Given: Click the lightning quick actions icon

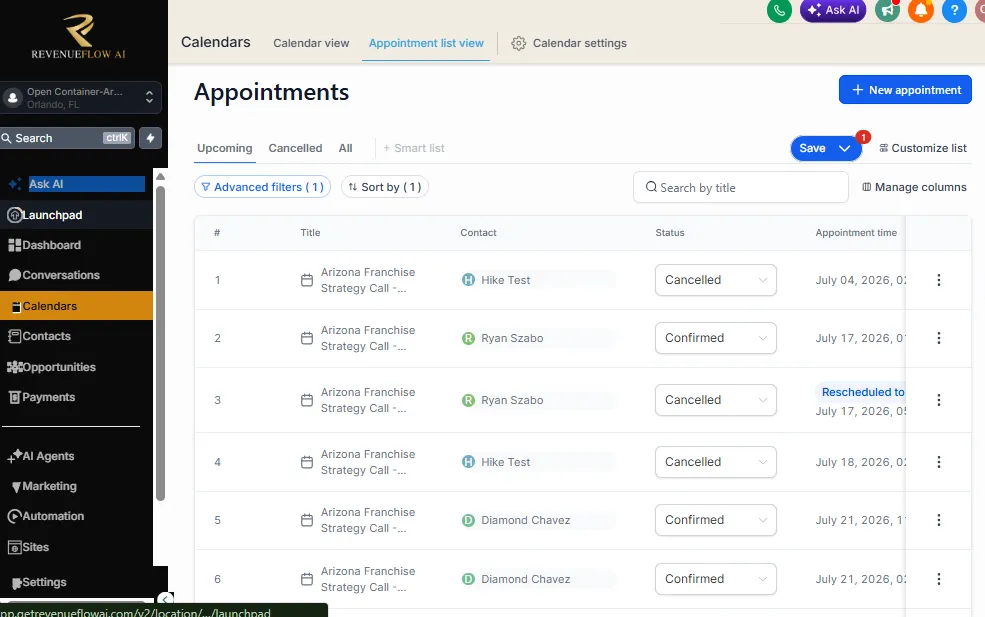Looking at the screenshot, I should pos(150,138).
